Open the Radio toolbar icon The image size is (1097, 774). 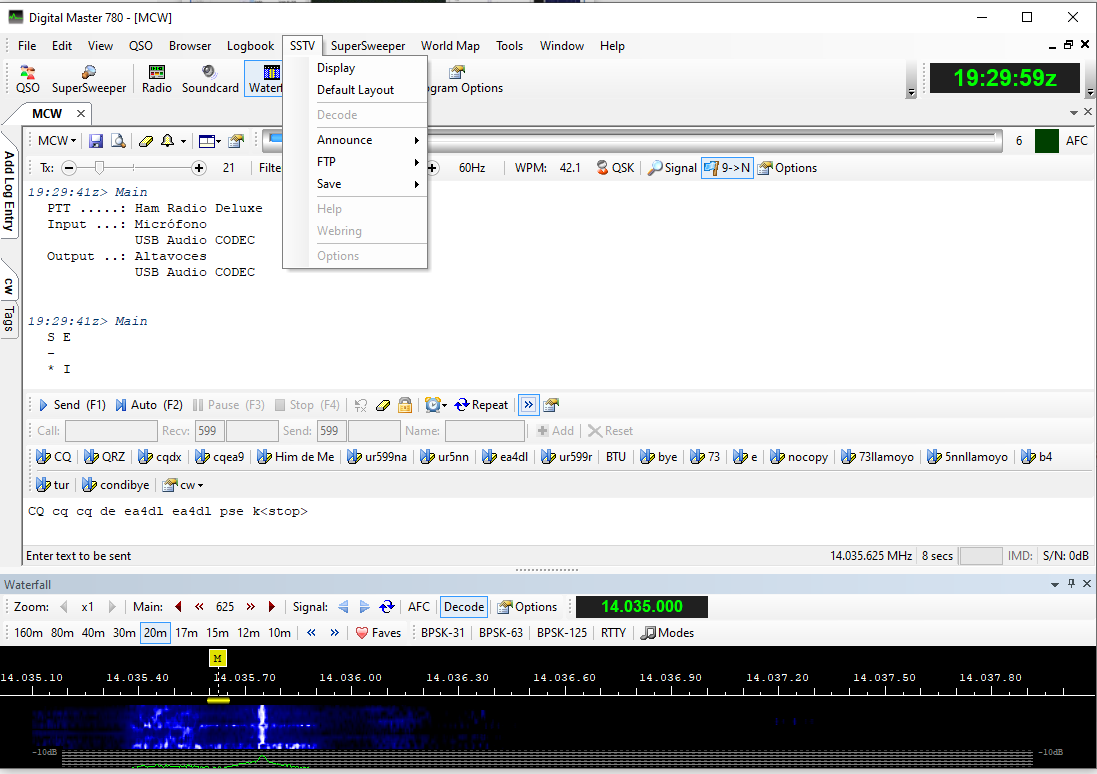pos(157,79)
